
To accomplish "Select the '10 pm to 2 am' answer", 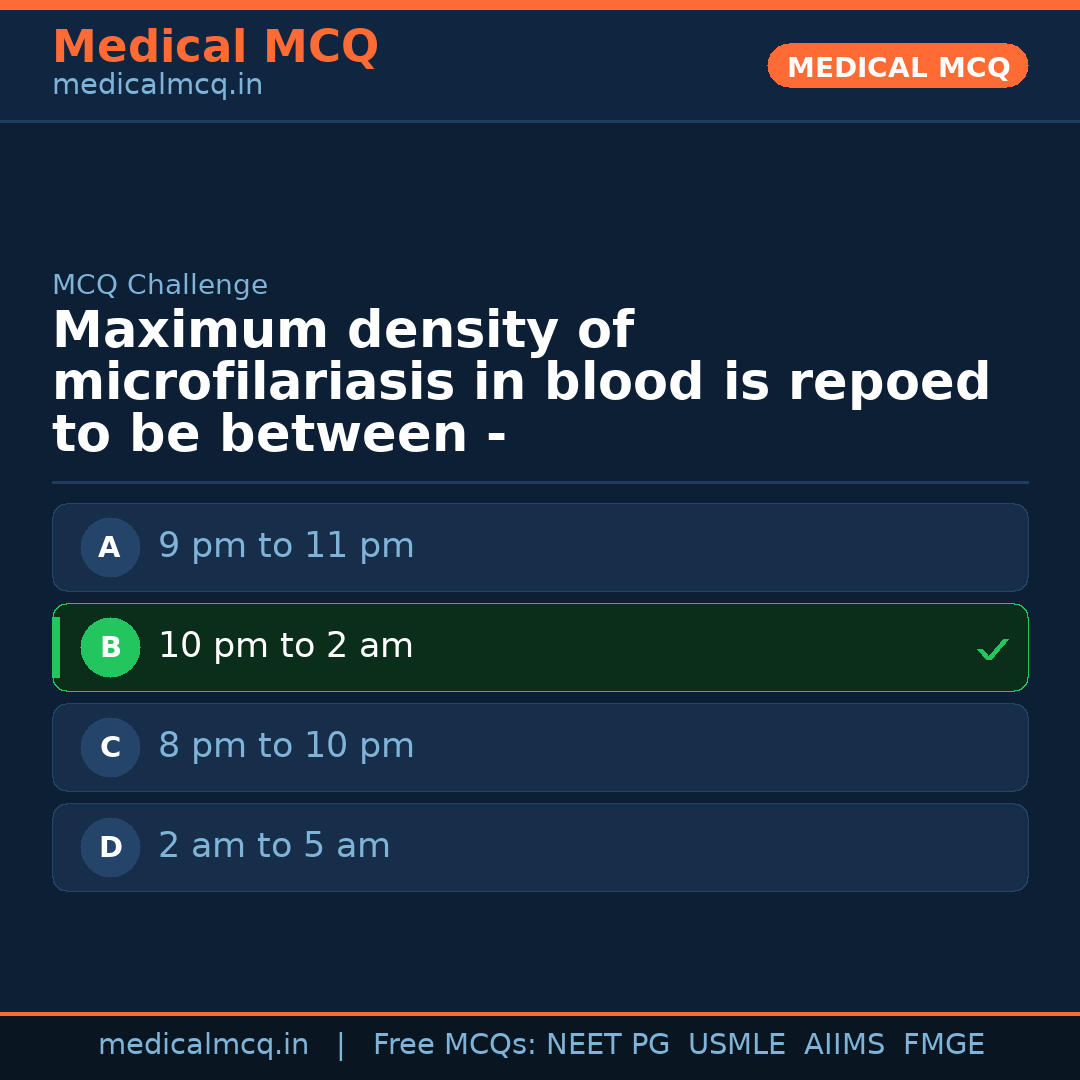I will coord(286,646).
